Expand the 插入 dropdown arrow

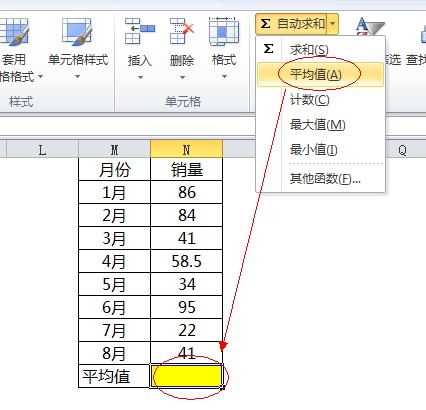coord(140,77)
